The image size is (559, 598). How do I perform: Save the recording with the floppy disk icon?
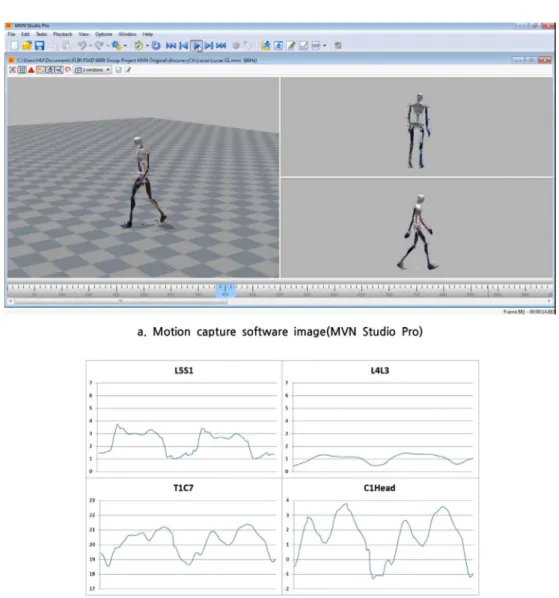39,46
